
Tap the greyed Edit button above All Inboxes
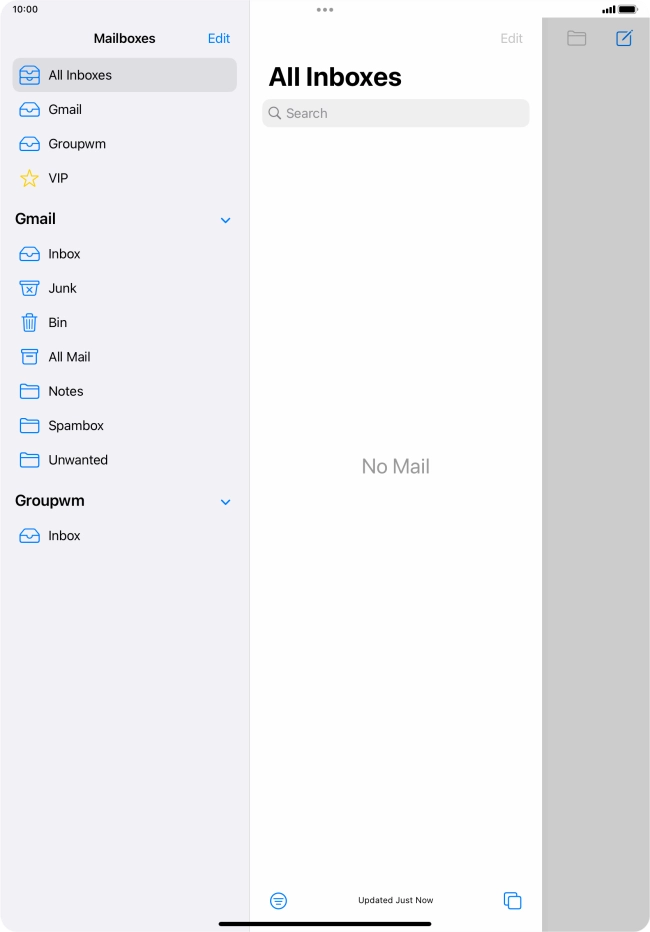pos(511,39)
